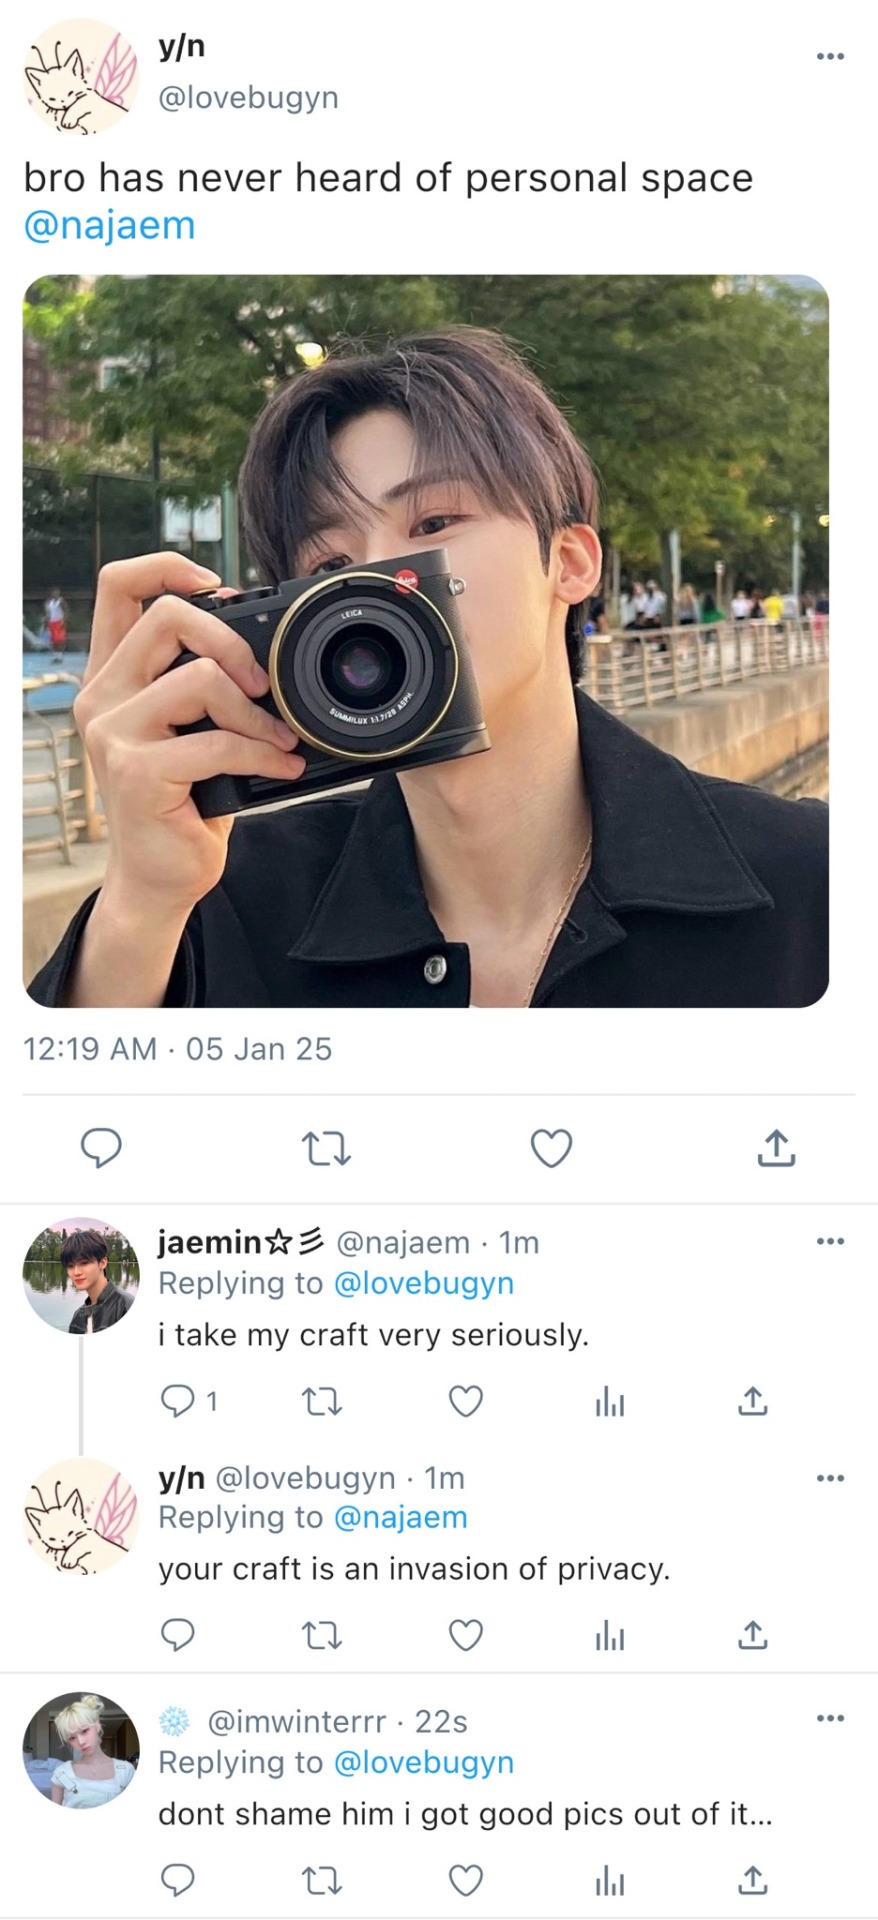The height and width of the screenshot is (1920, 878).
Task: Open more options on jaemin's reply
Action: [x=830, y=1241]
